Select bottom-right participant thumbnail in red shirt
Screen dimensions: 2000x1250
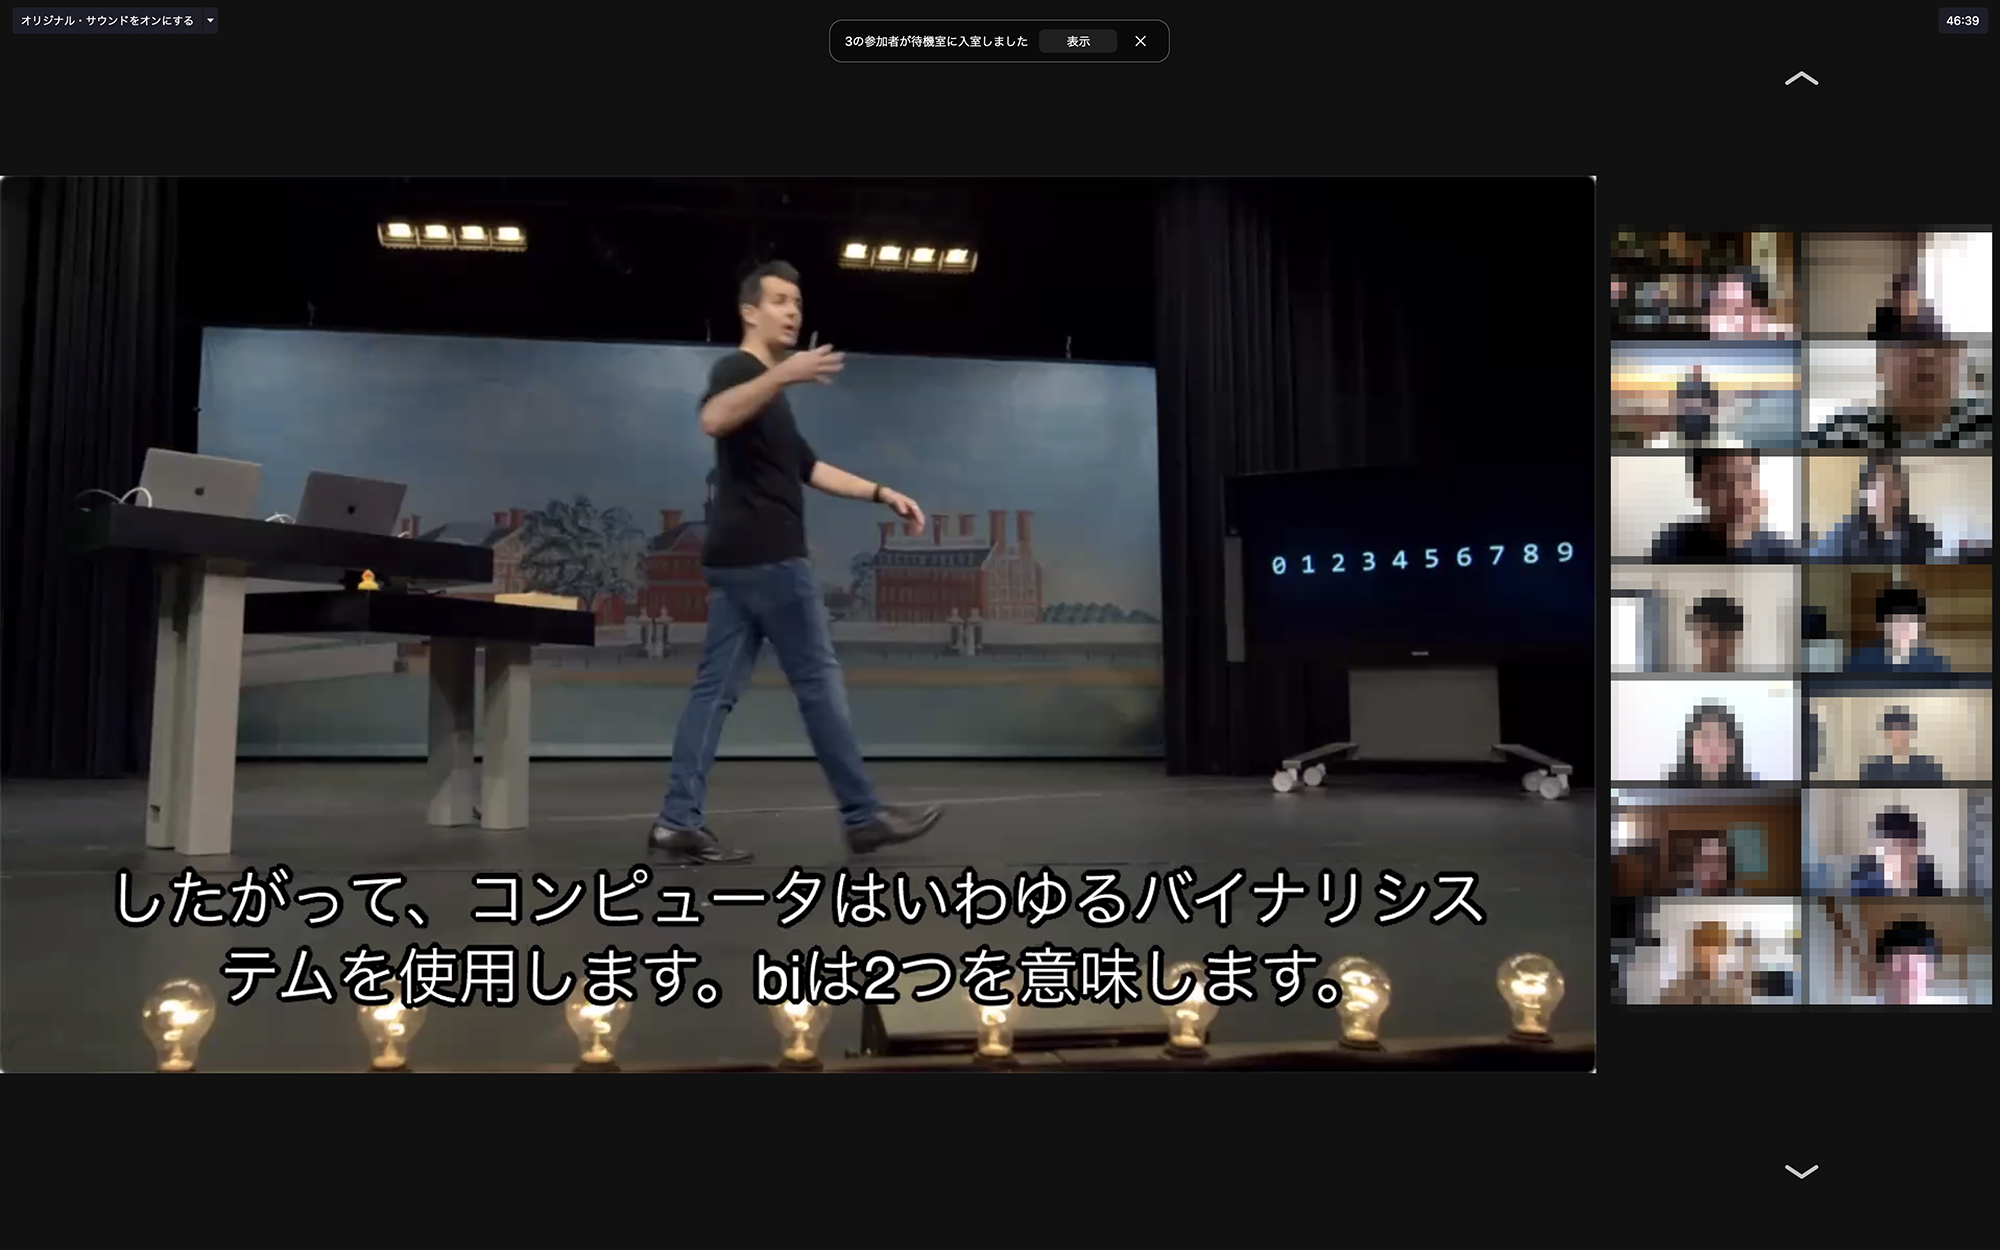pos(1897,952)
